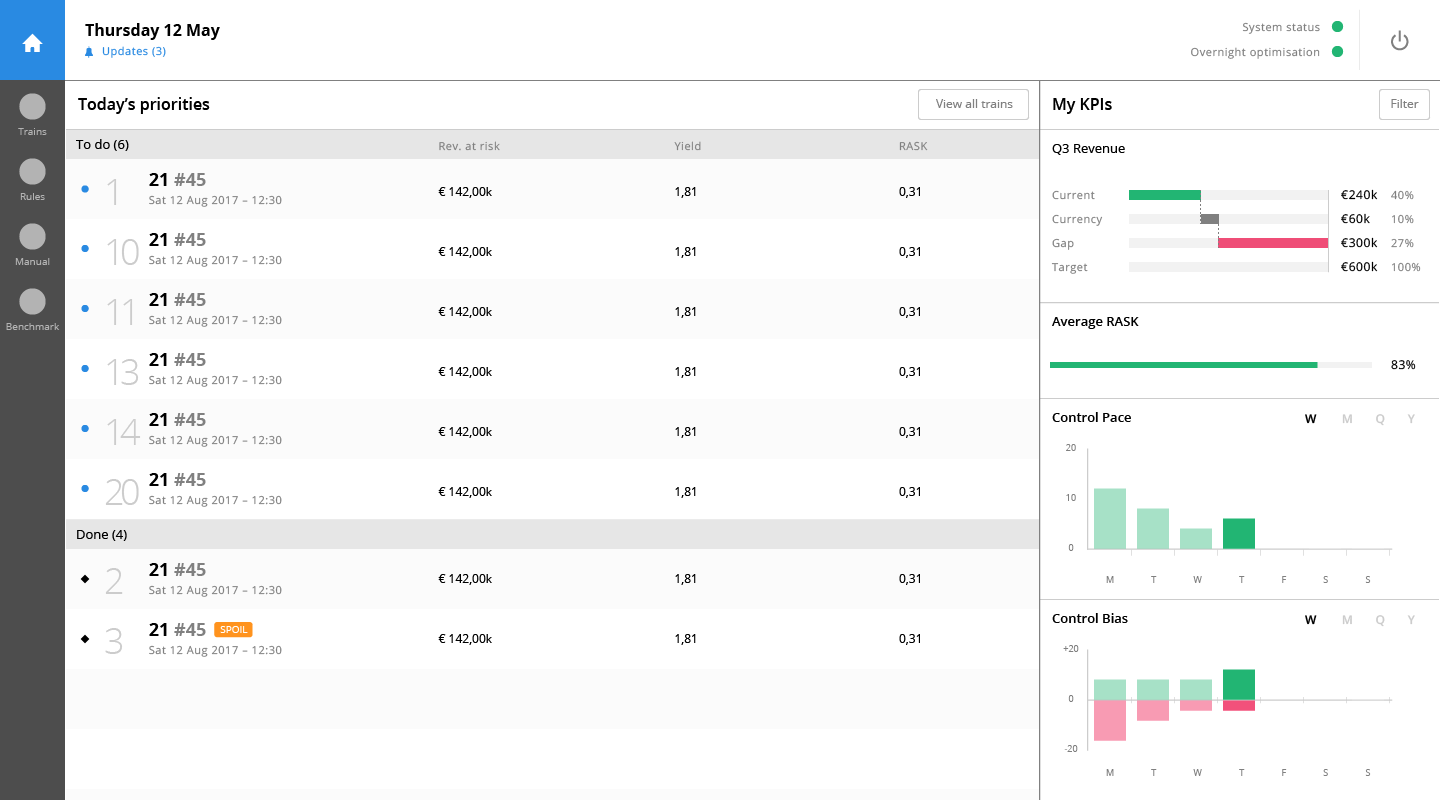The width and height of the screenshot is (1440, 800).
Task: Click the Gap revenue red bar
Action: pos(1273,243)
